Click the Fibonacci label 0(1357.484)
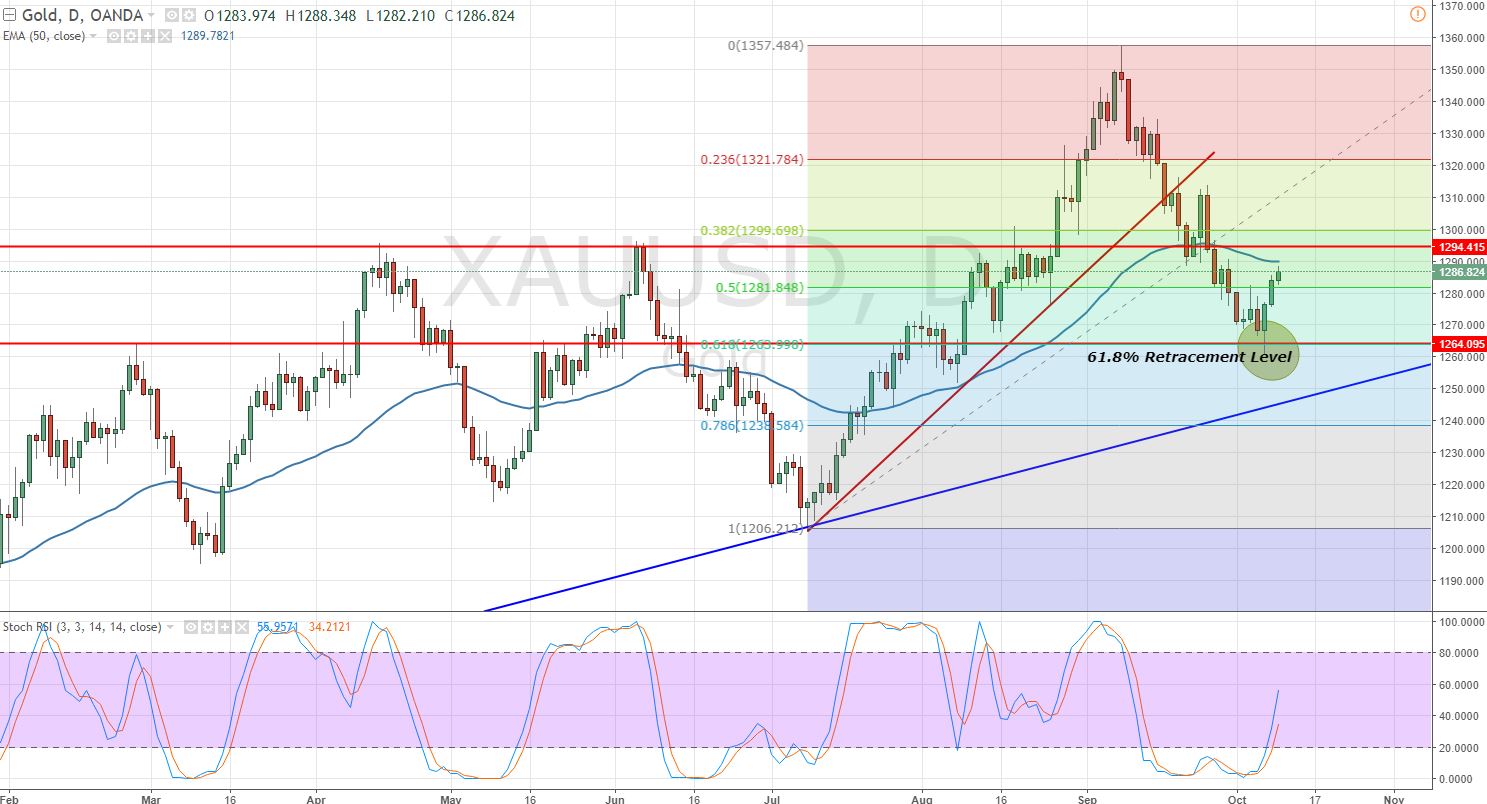The width and height of the screenshot is (1487, 804). coord(766,45)
